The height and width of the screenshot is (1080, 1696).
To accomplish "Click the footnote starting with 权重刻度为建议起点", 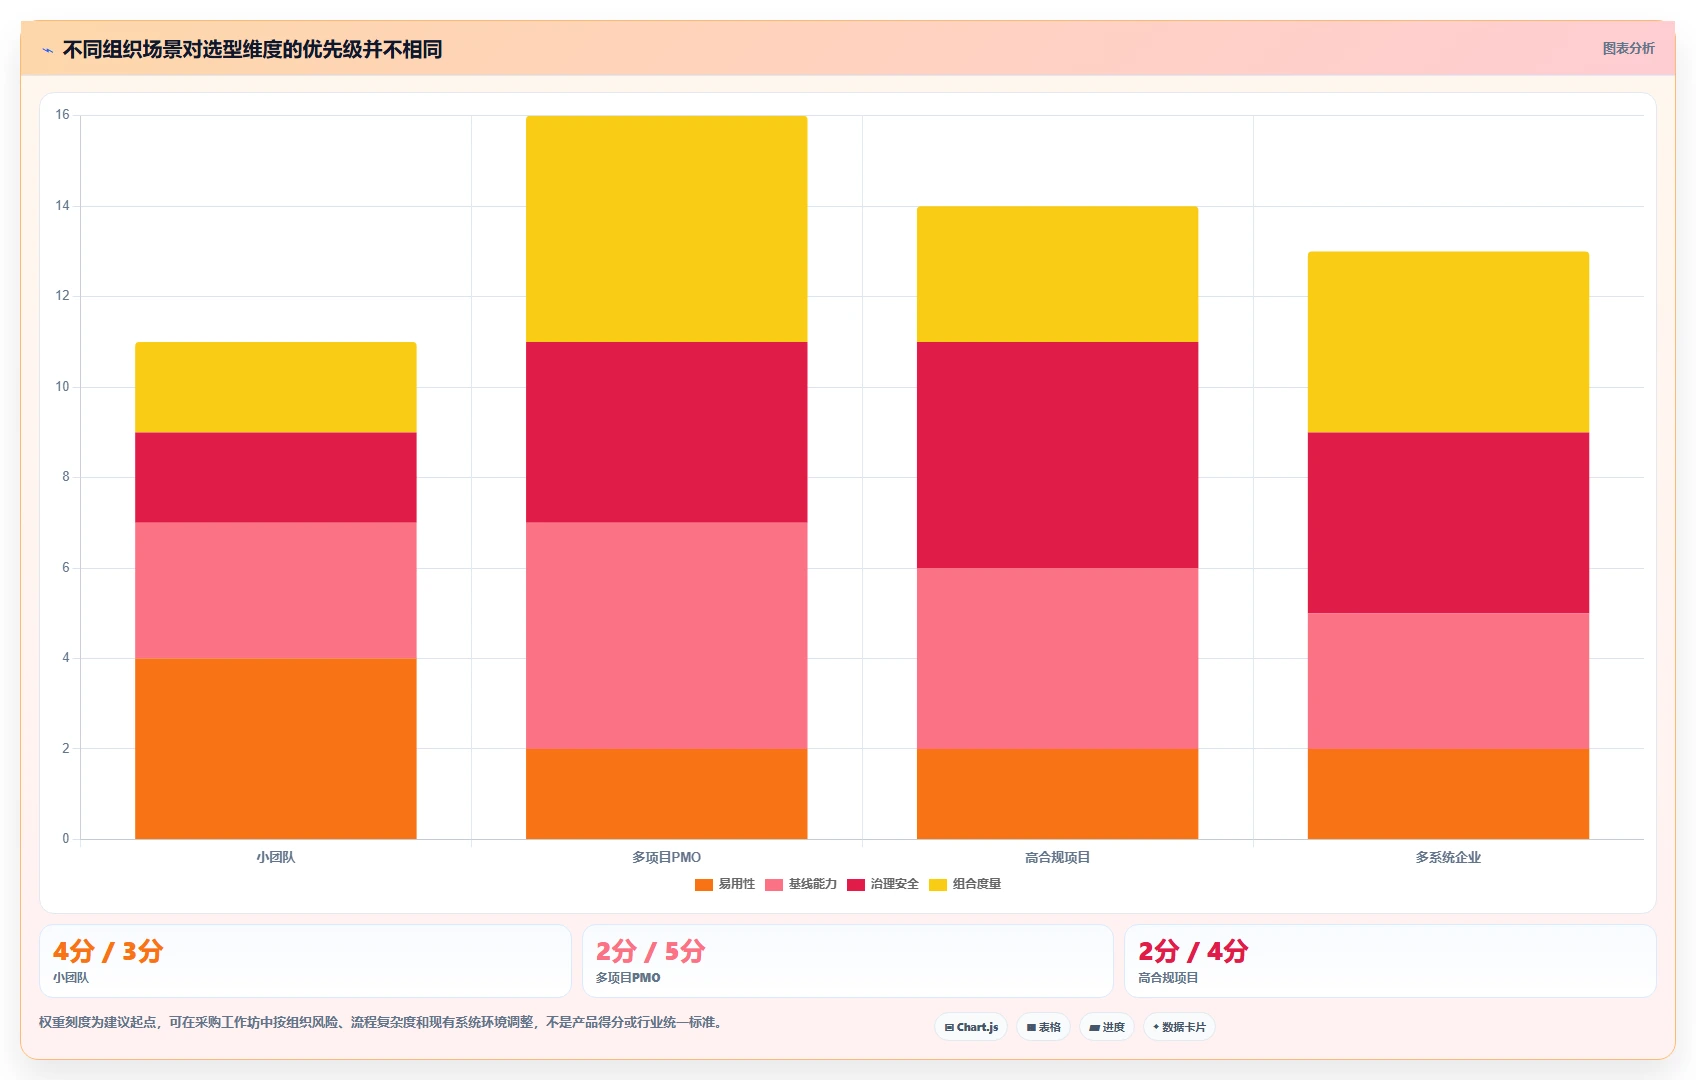I will click(x=380, y=1022).
